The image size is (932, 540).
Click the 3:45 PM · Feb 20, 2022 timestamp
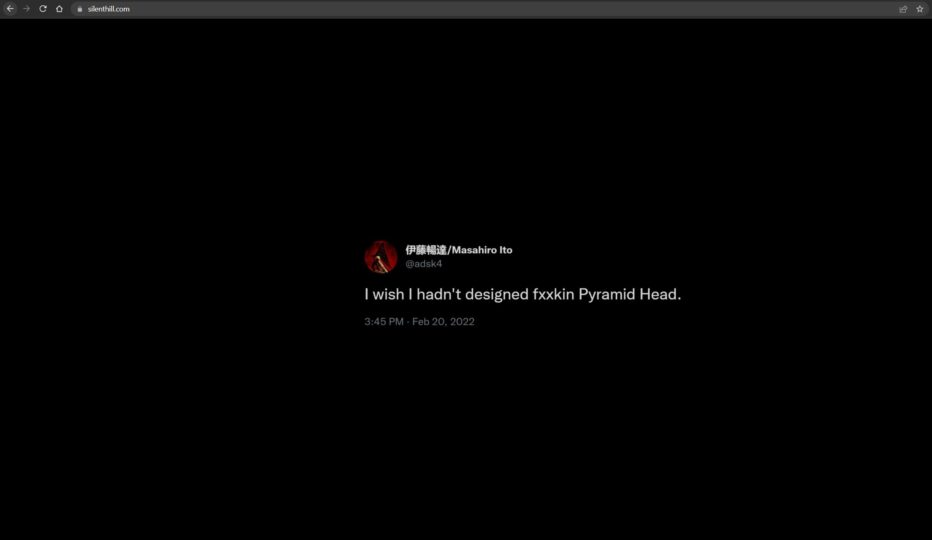(419, 321)
